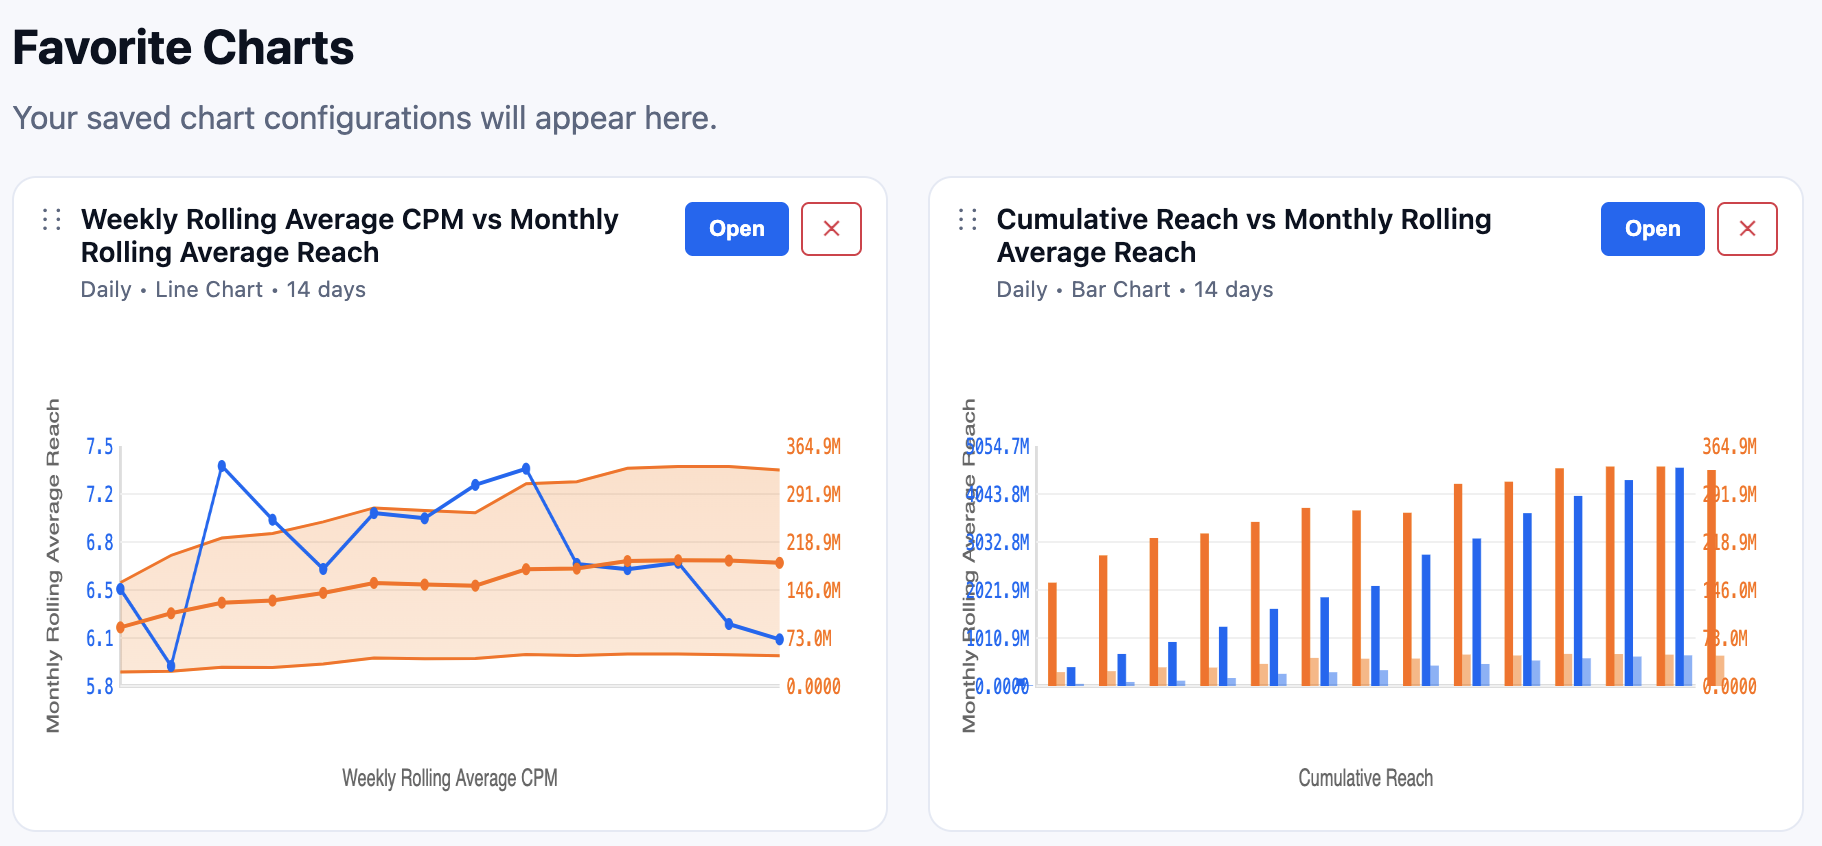Click the Weekly Rolling Average CPM x-axis label
1822x846 pixels.
tap(449, 778)
